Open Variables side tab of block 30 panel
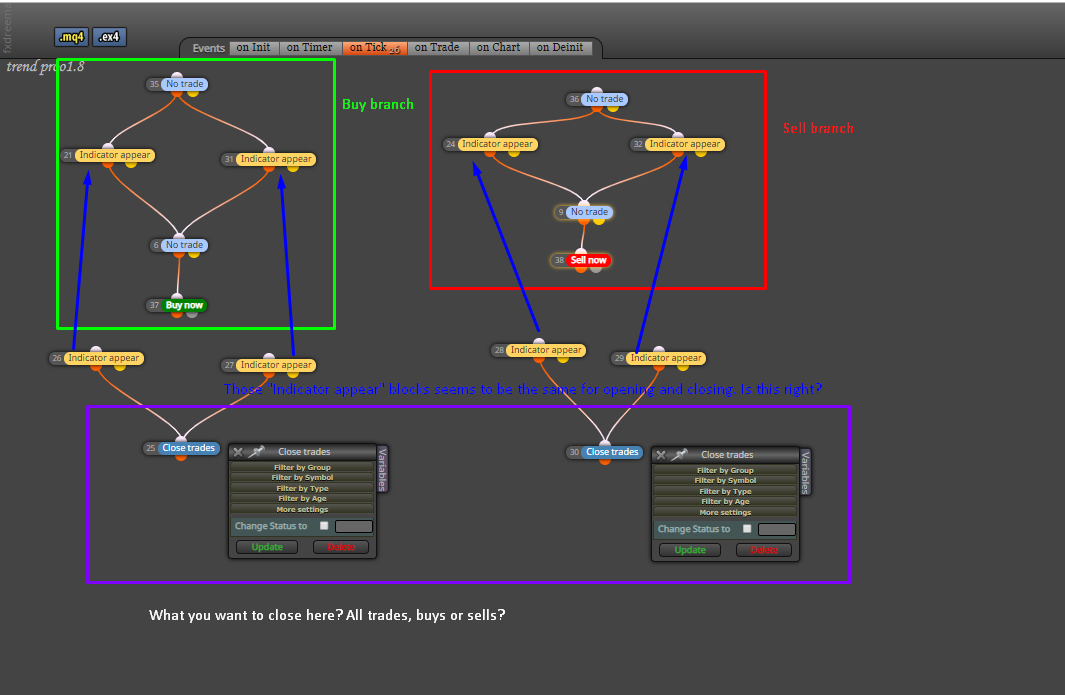This screenshot has height=695, width=1065. tap(806, 471)
